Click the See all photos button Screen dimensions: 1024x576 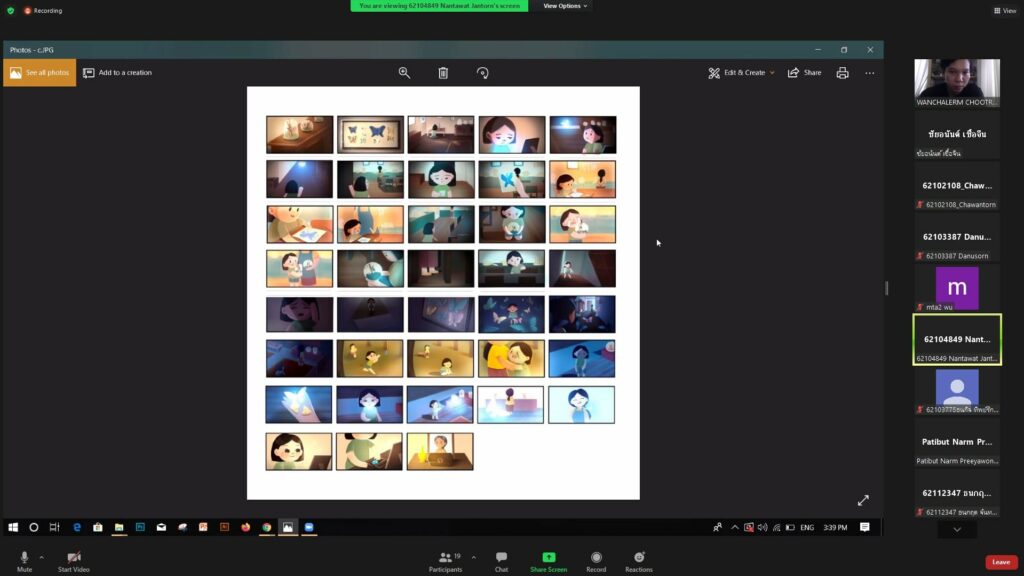[x=40, y=73]
